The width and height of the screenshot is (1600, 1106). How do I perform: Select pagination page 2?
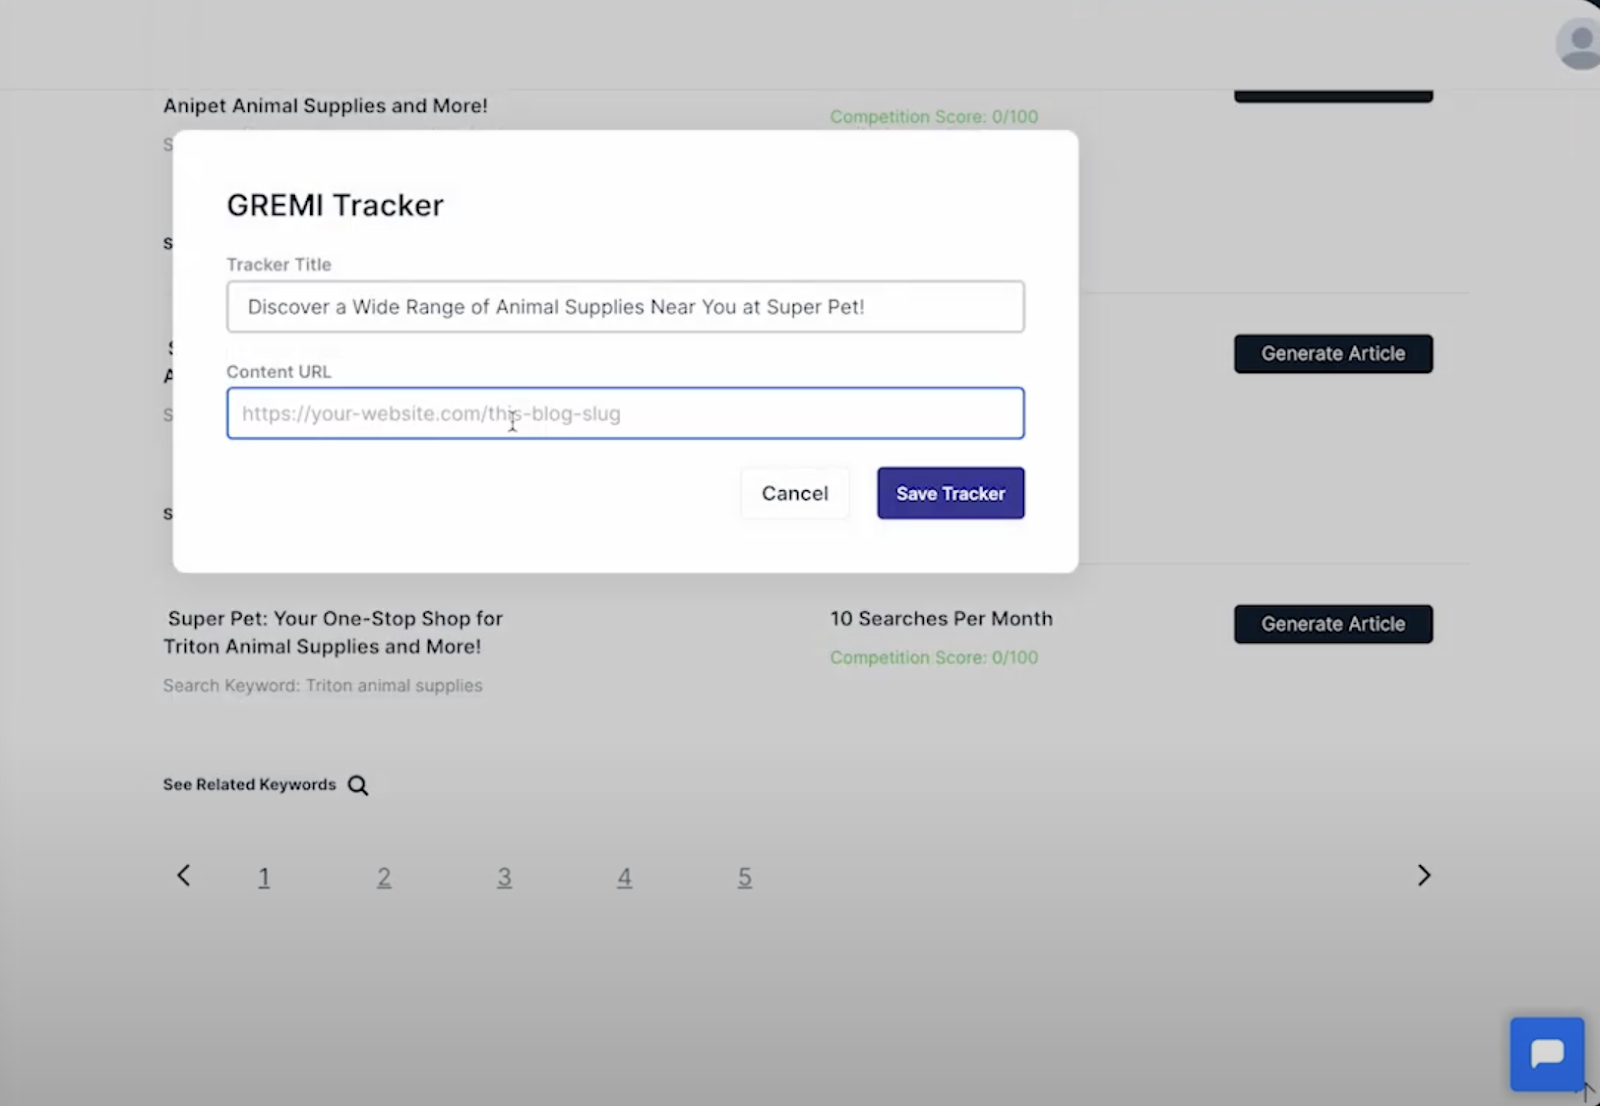(x=384, y=877)
